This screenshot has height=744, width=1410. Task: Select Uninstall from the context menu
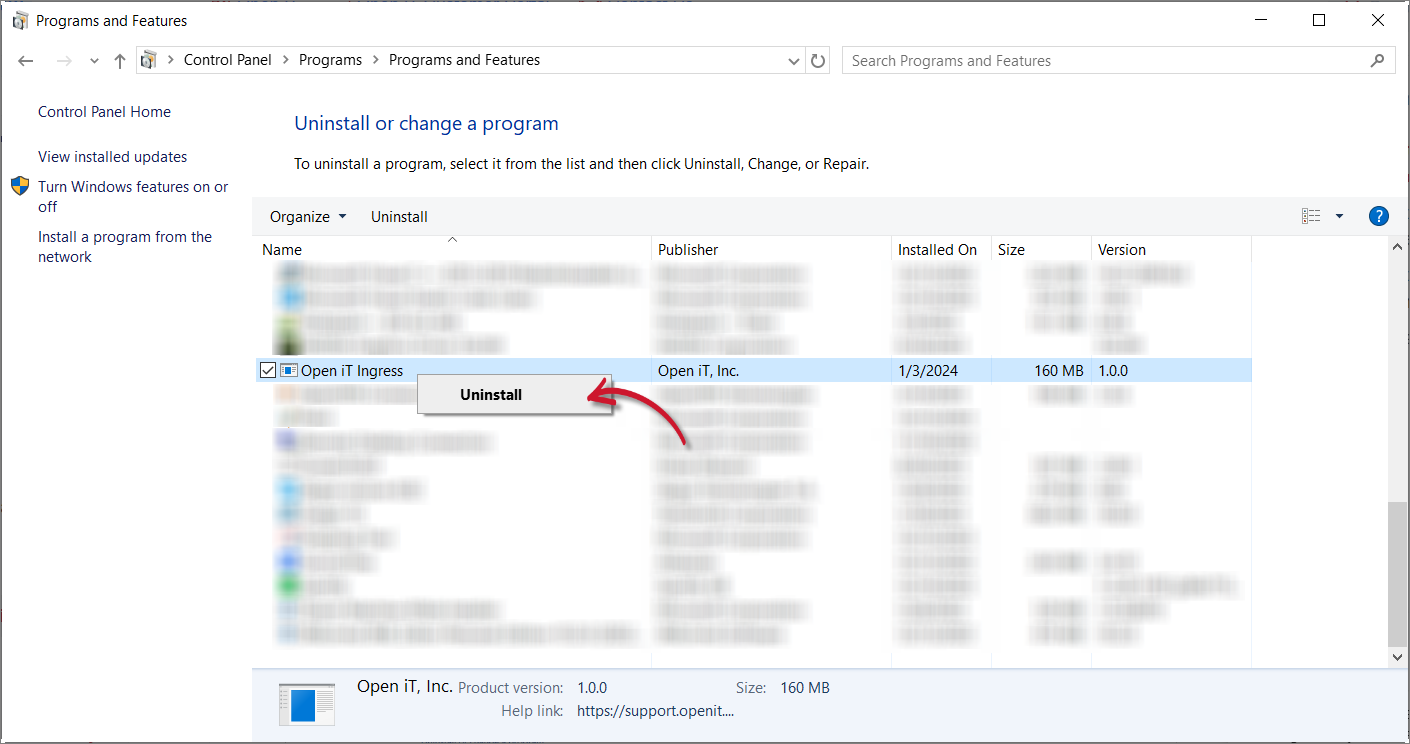click(x=490, y=394)
